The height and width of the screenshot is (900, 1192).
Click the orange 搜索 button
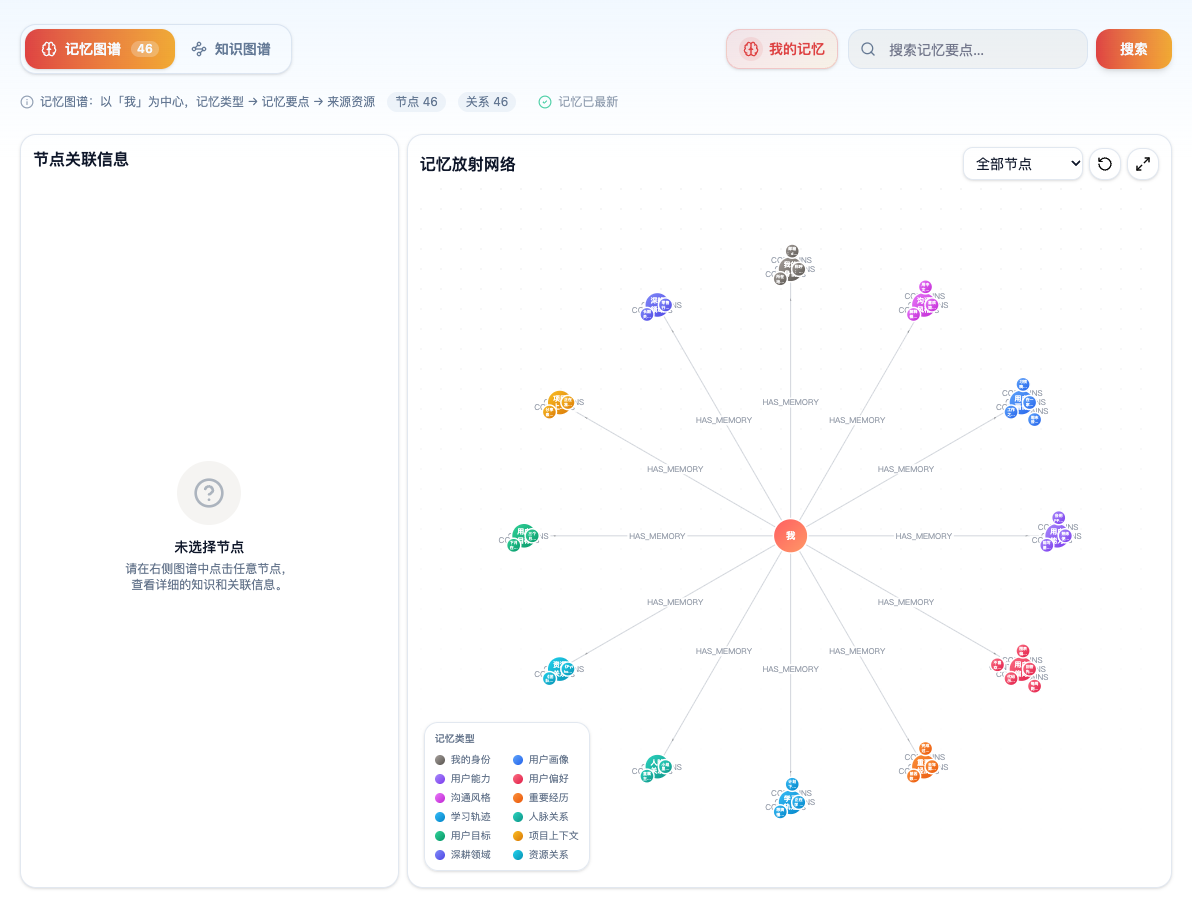coord(1133,49)
